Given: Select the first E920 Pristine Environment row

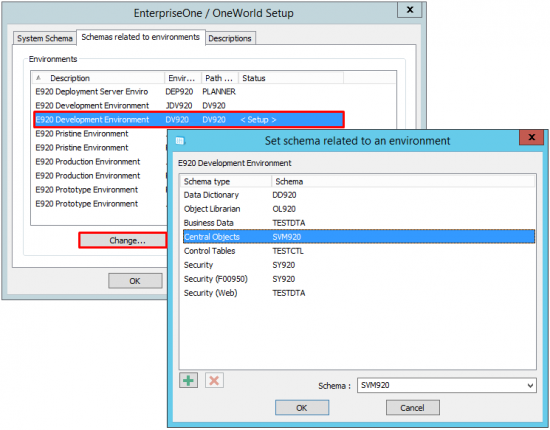Looking at the screenshot, I should pyautogui.click(x=100, y=134).
